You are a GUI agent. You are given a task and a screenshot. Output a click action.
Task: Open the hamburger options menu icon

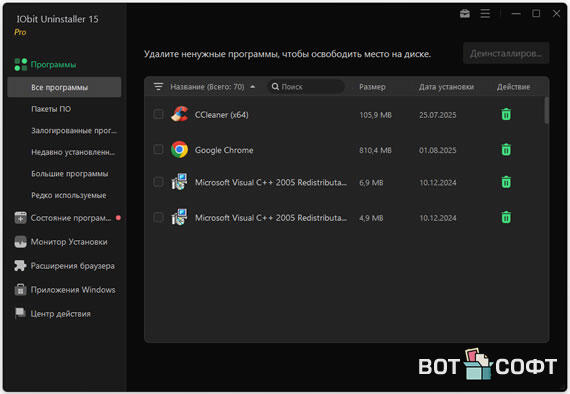click(485, 14)
